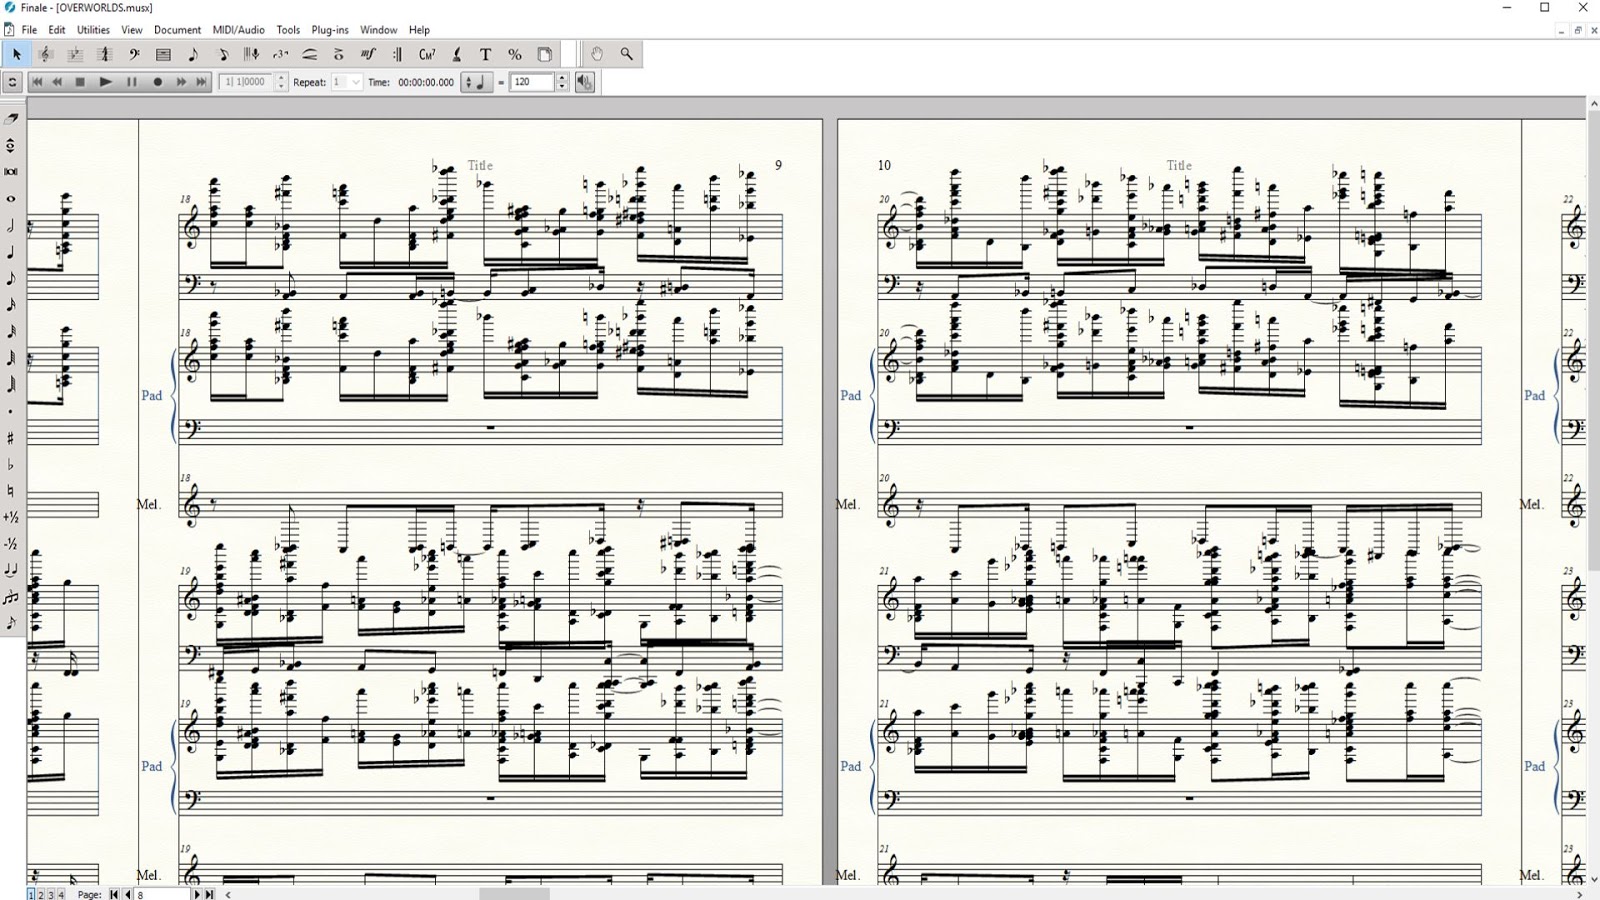This screenshot has width=1600, height=900.
Task: Select the Articulation tool
Action: 339,54
